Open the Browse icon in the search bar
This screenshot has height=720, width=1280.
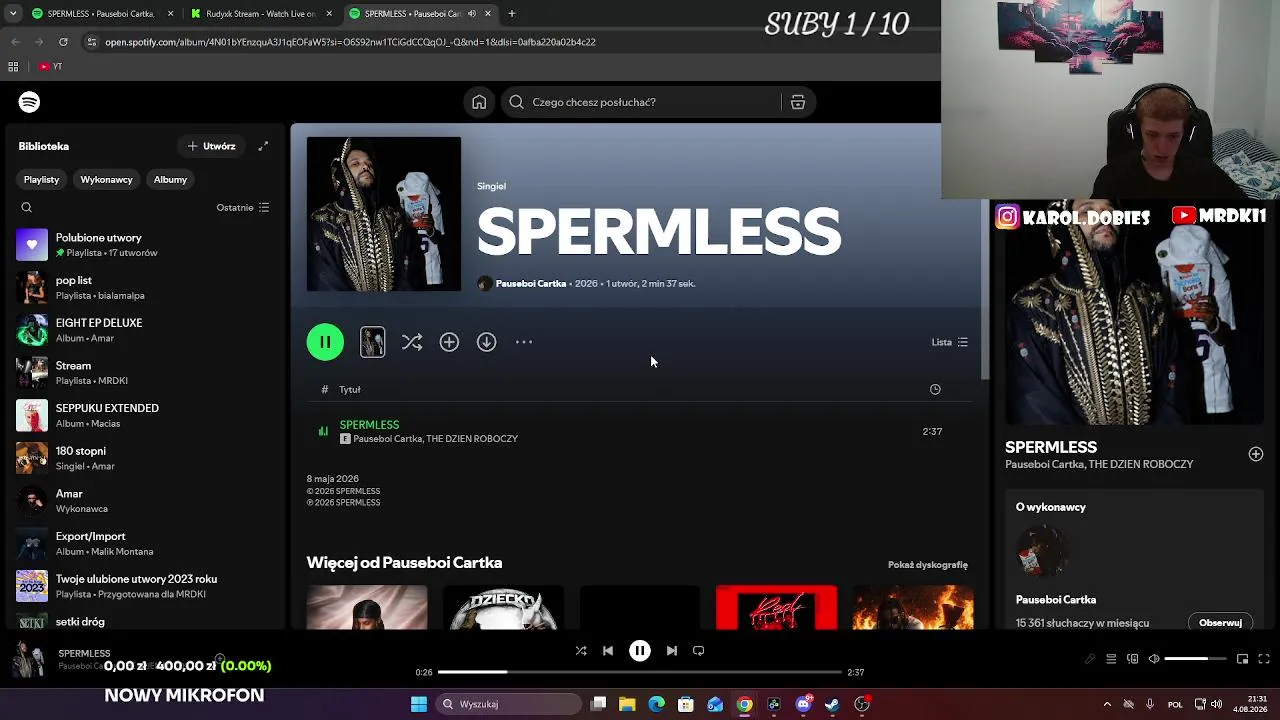click(798, 102)
